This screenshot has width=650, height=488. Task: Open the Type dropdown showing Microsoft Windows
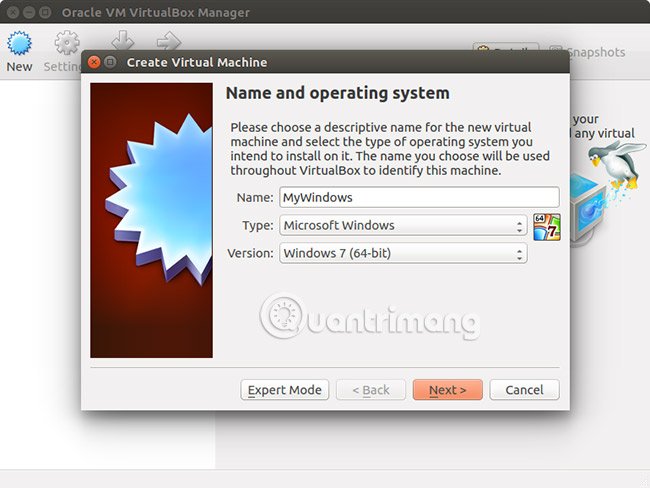coord(403,226)
